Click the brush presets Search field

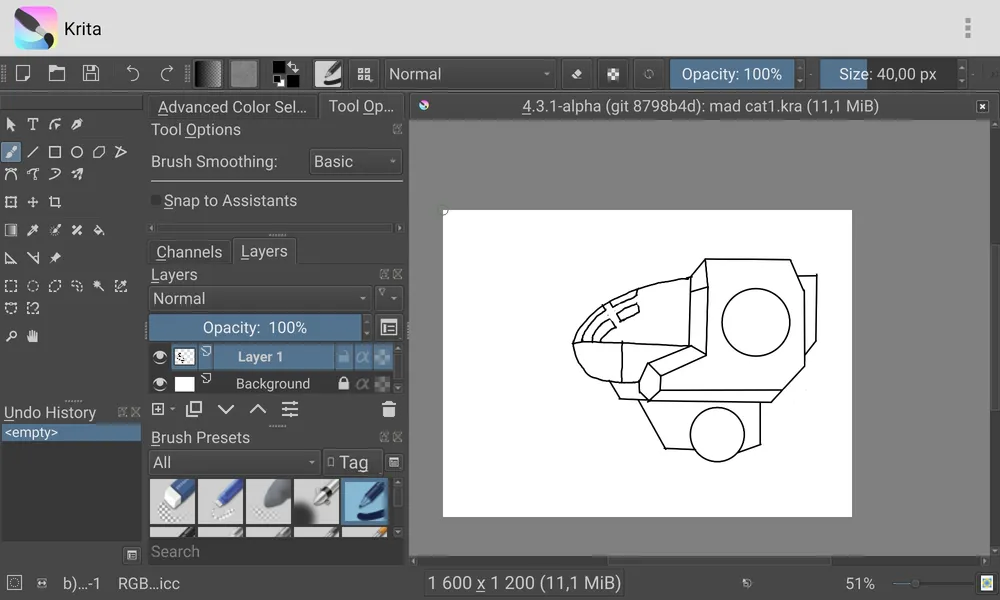270,551
